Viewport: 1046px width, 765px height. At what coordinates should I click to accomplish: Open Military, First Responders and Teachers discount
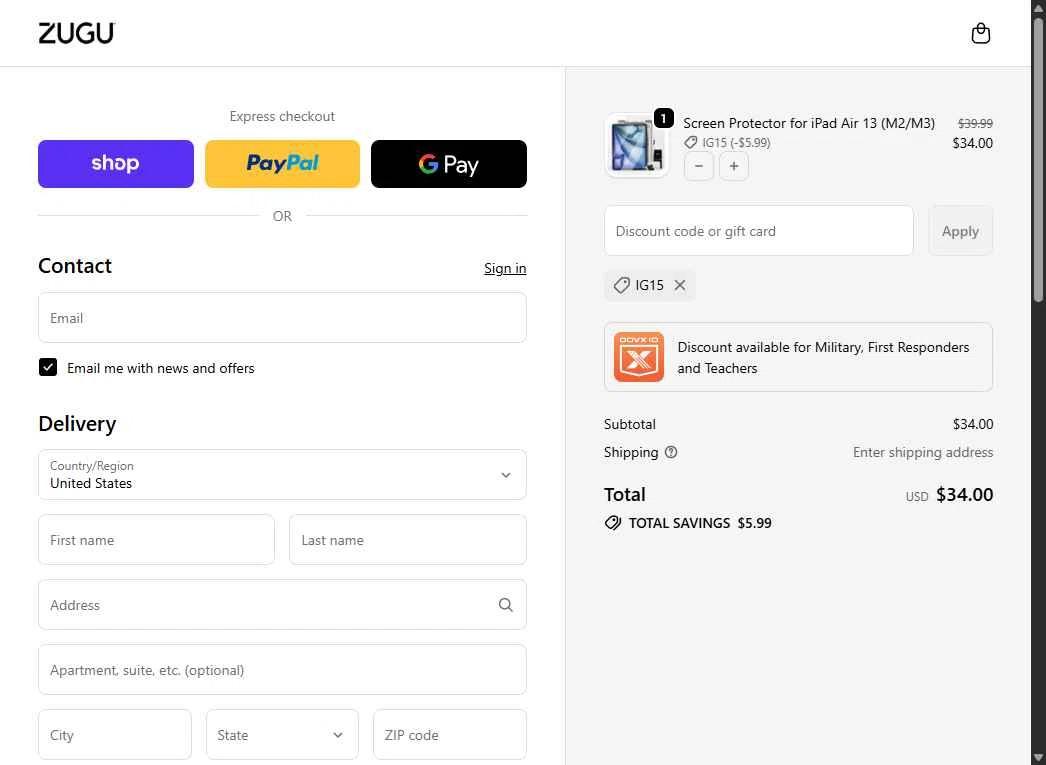point(799,357)
